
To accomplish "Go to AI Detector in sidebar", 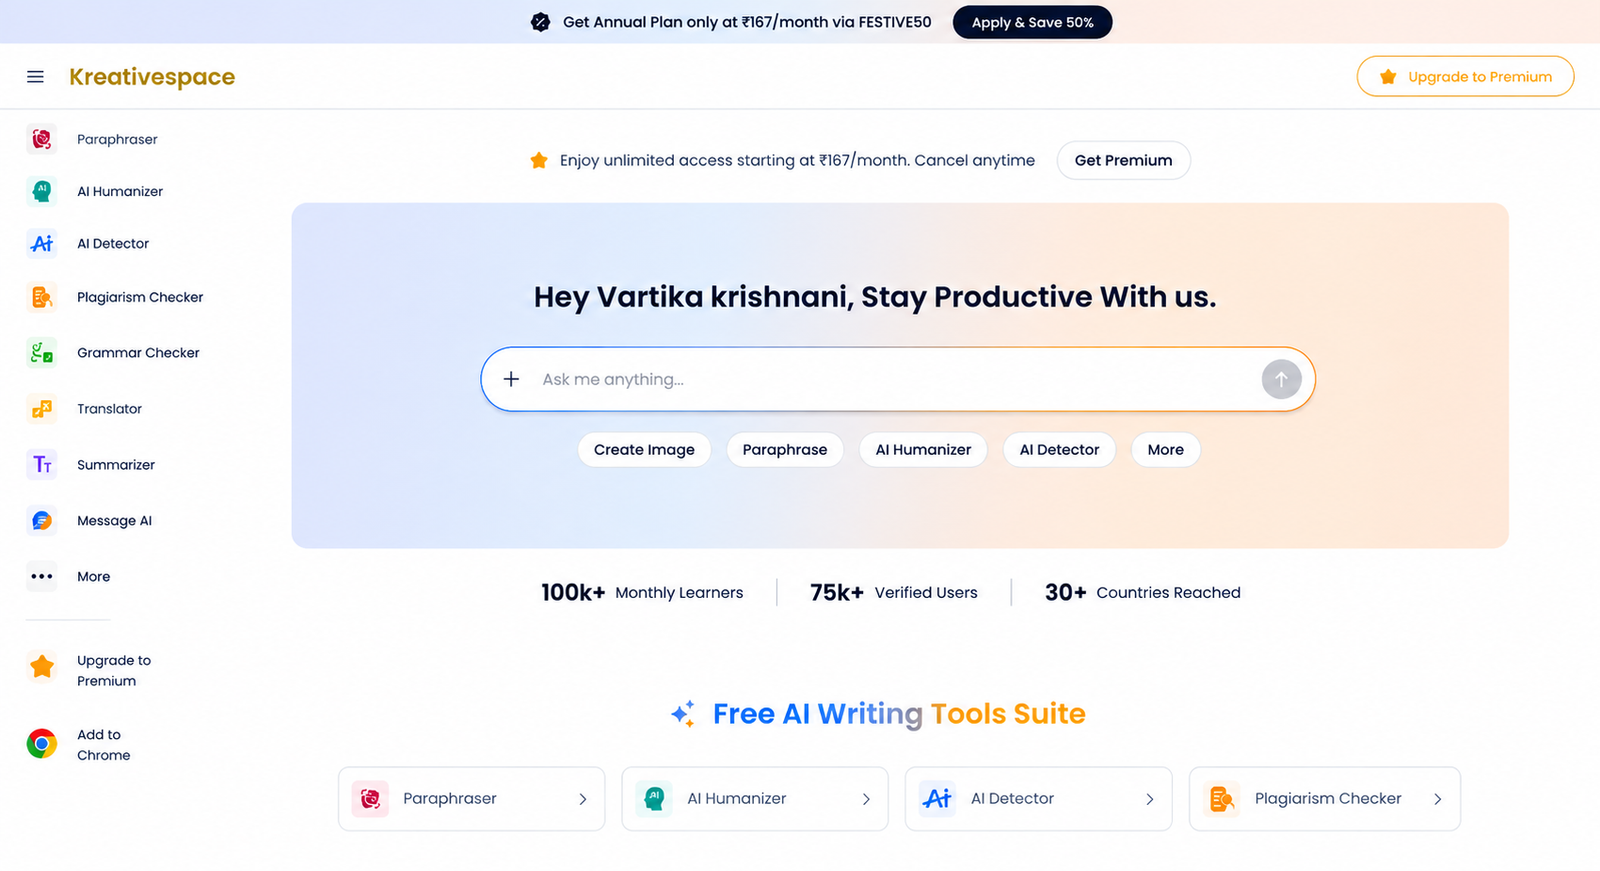I will point(113,243).
